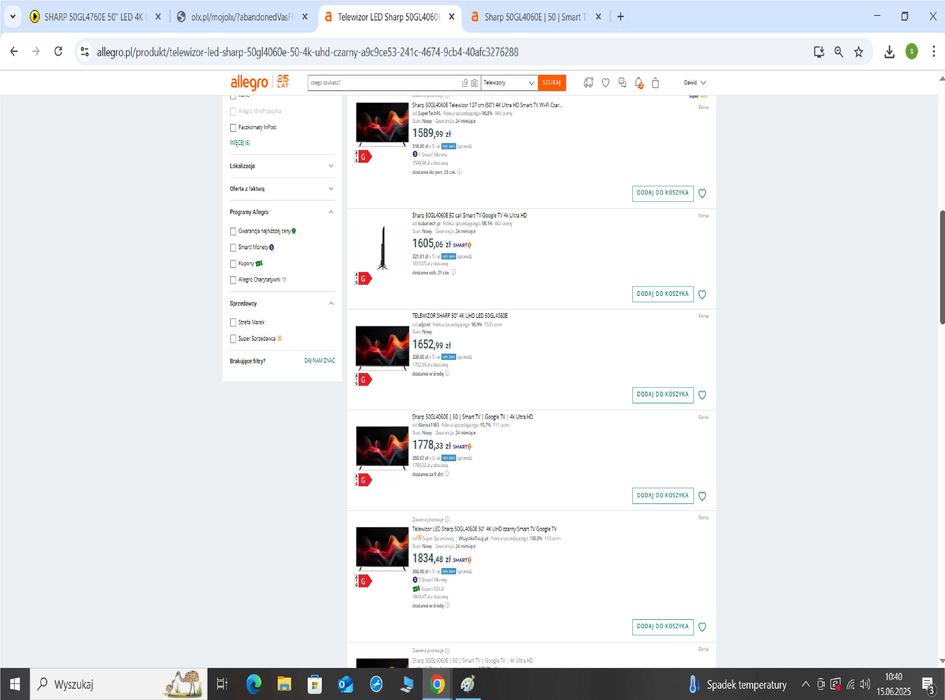
Task: Open the Dawid account dropdown
Action: coord(694,83)
